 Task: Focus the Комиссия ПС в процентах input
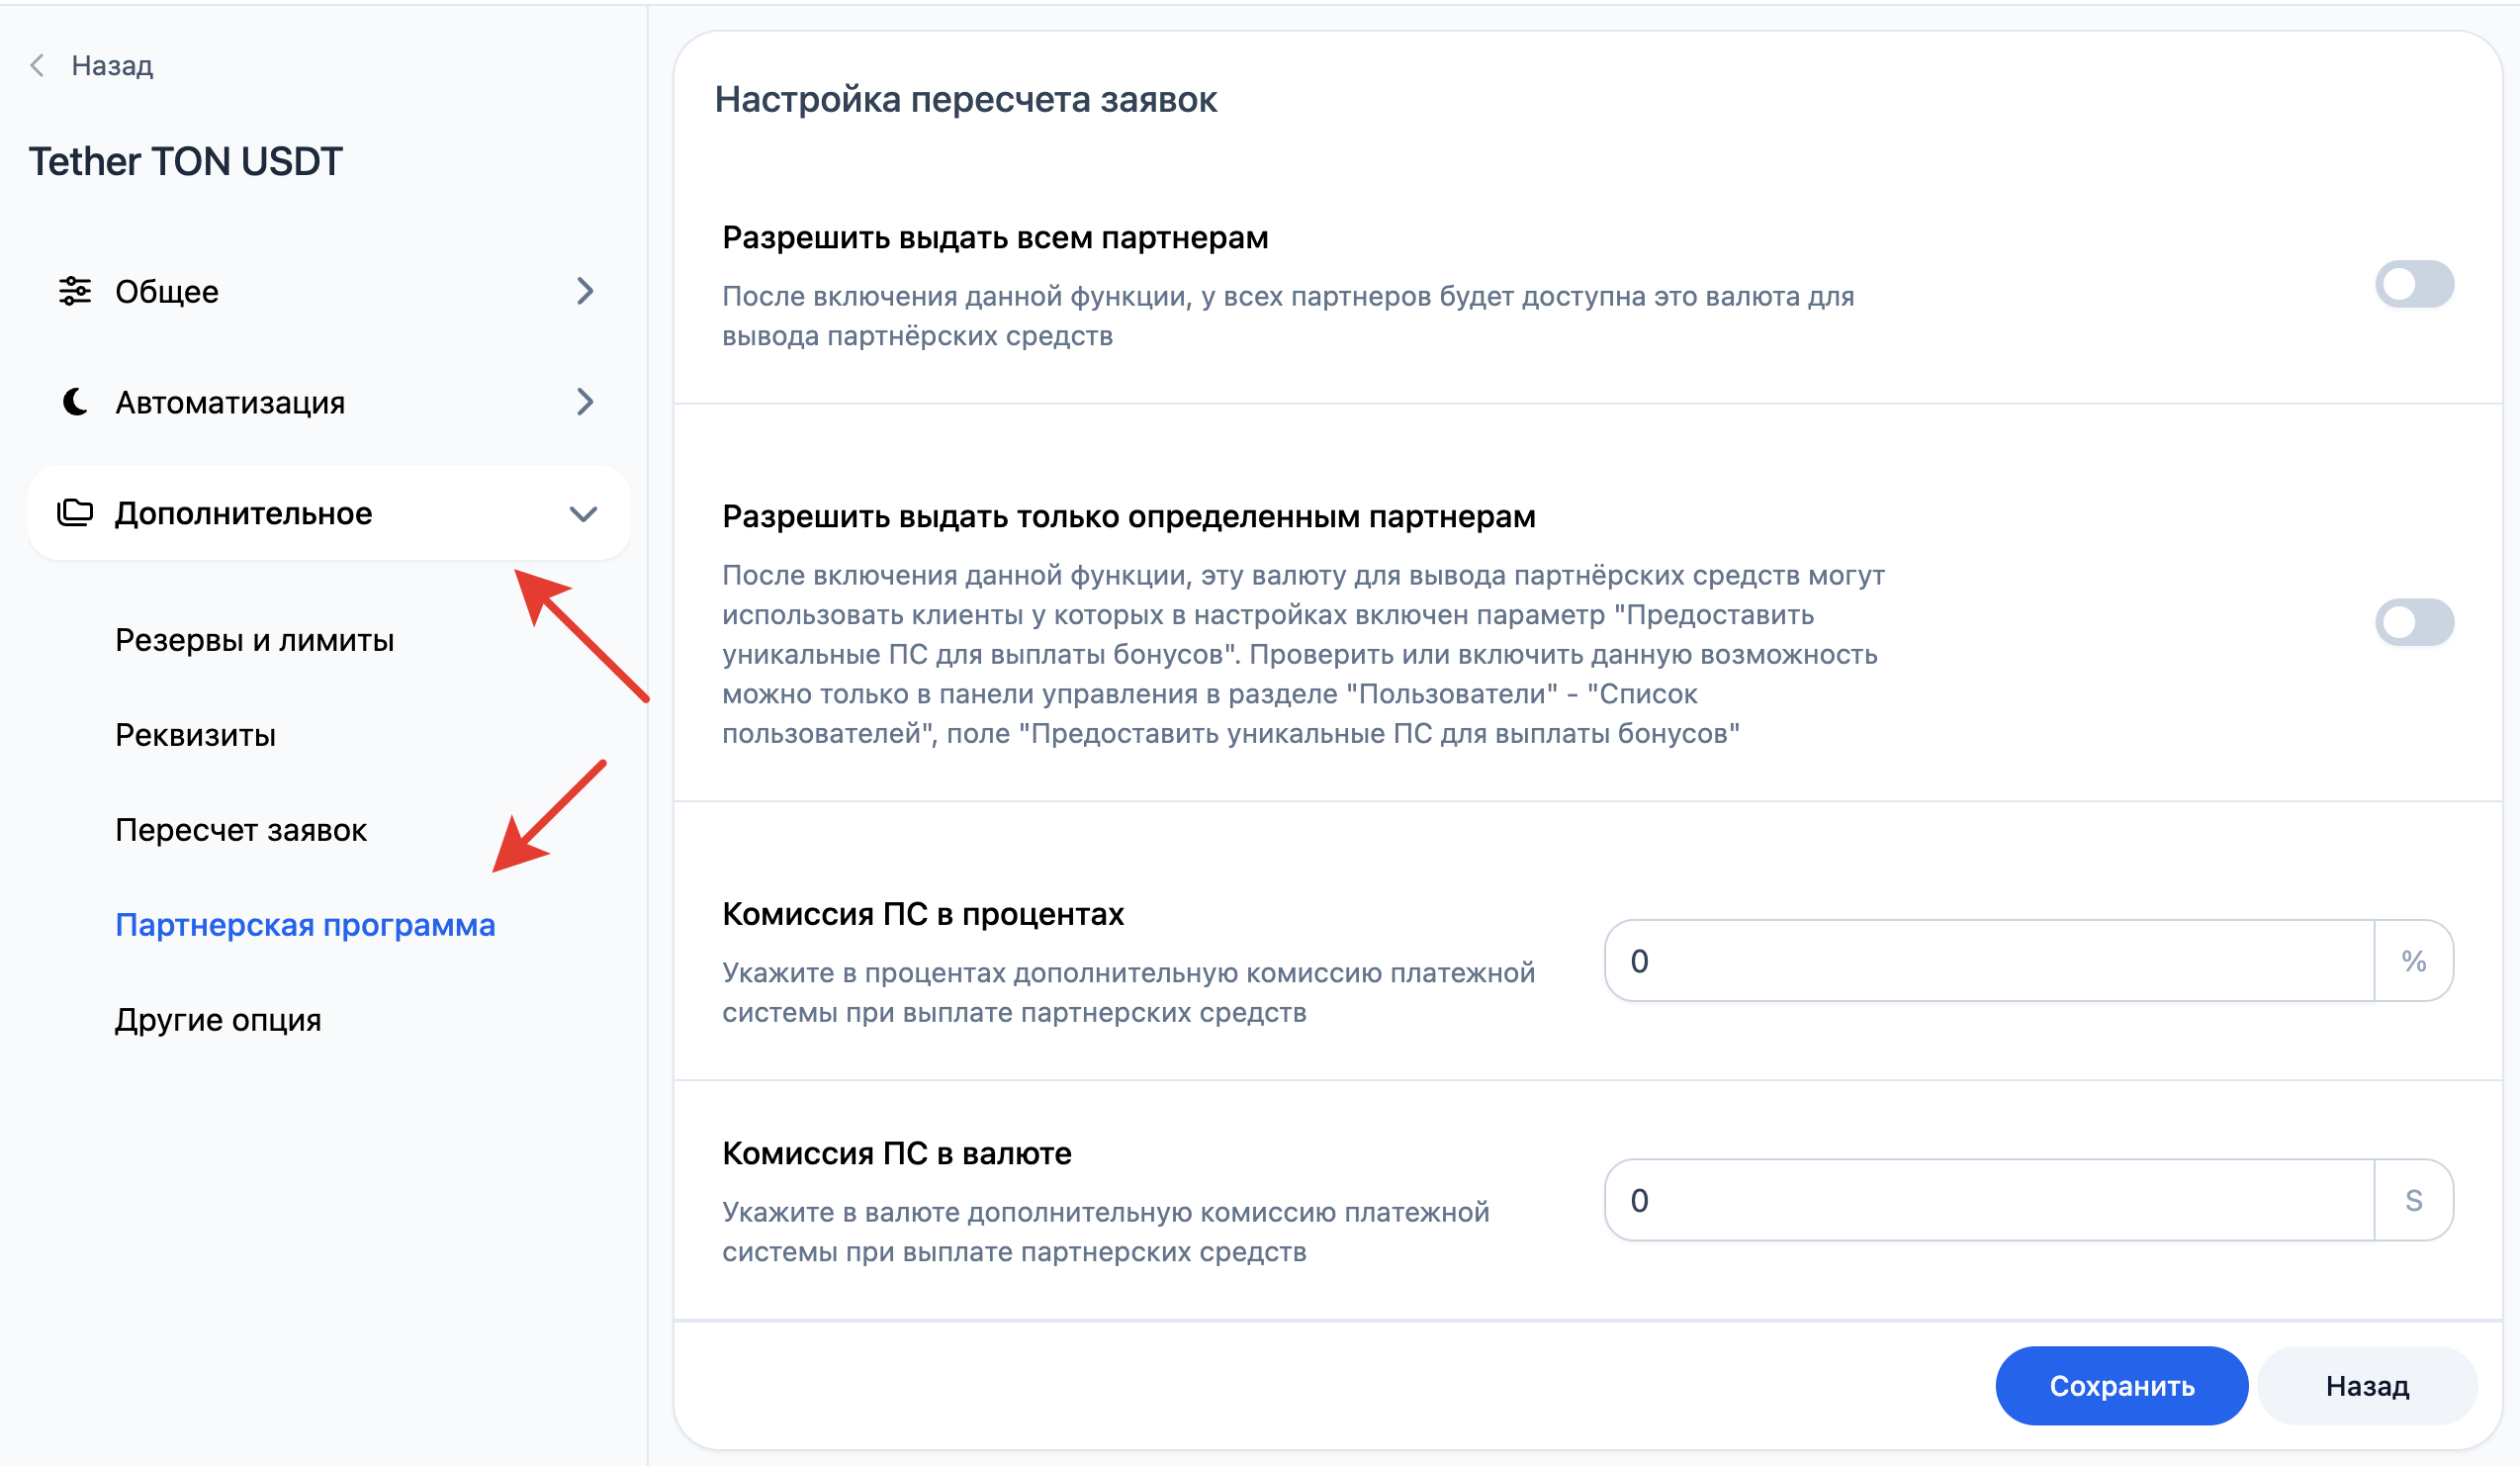[1989, 961]
